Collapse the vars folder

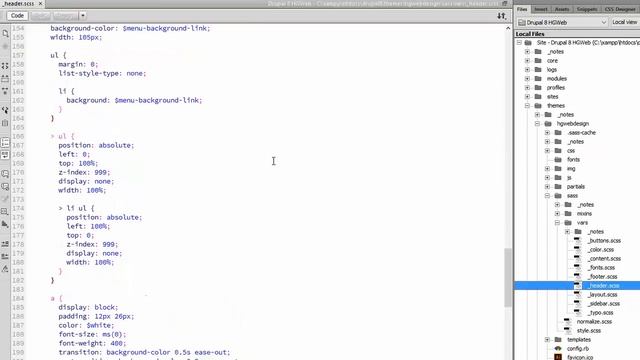(557, 222)
